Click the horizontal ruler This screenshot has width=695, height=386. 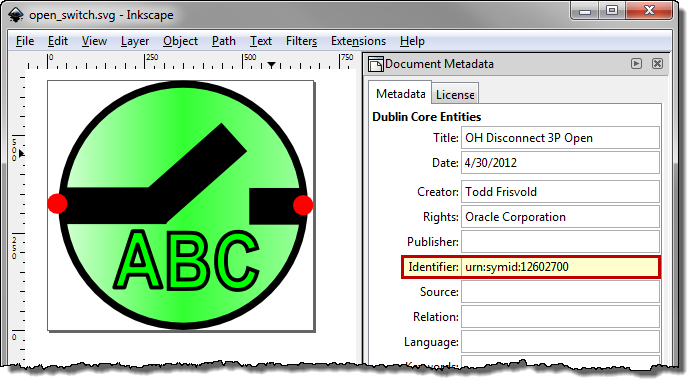click(191, 61)
